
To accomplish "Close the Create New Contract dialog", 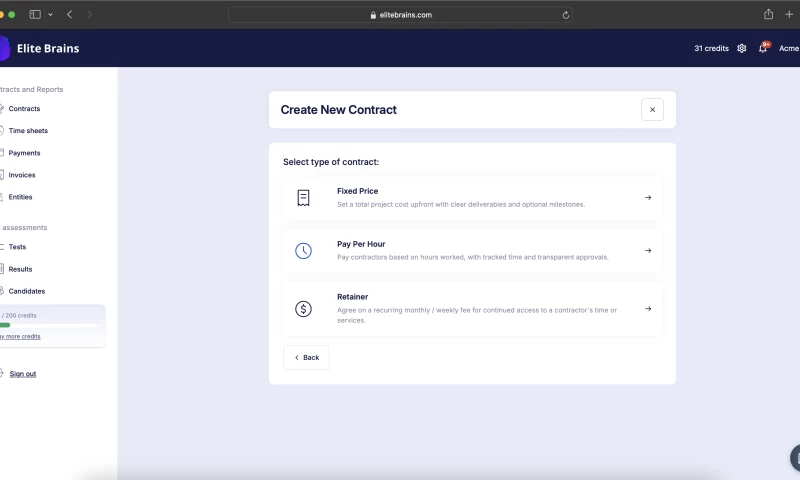I will [652, 110].
